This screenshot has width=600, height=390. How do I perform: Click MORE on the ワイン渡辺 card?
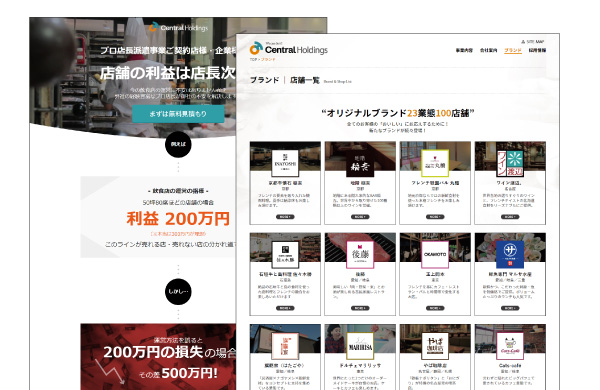click(x=510, y=217)
